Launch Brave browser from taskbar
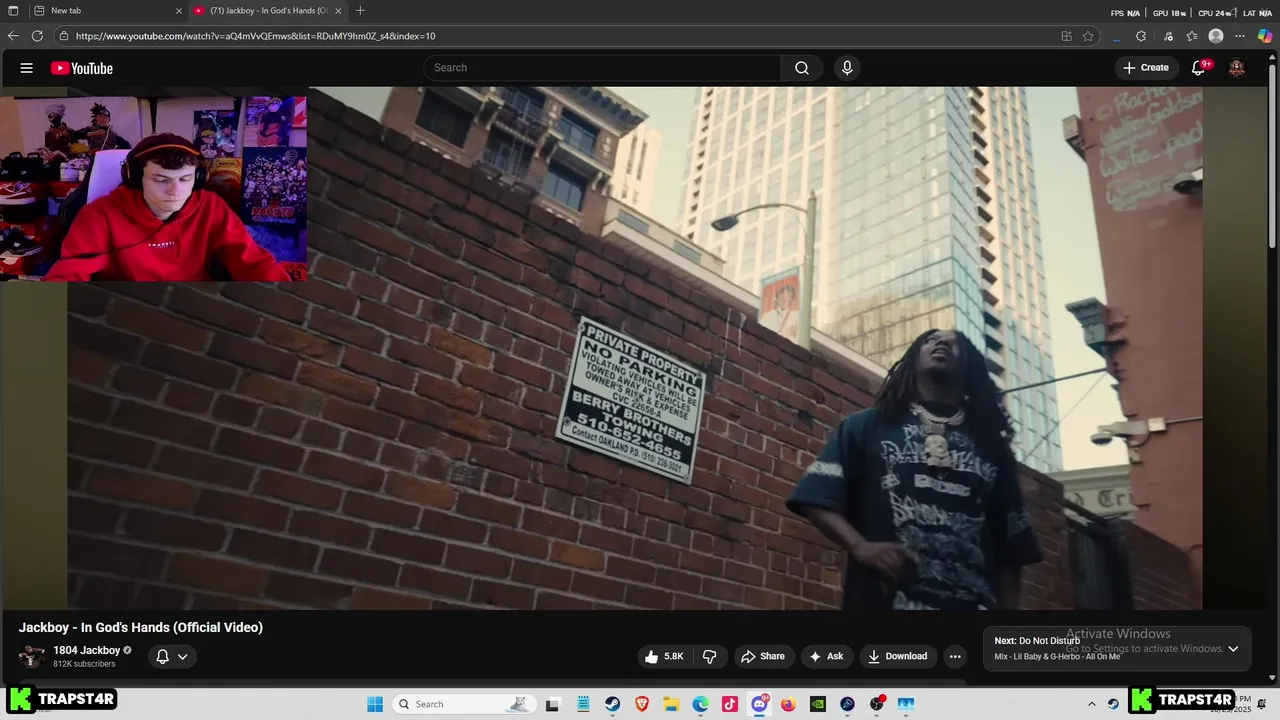 coord(642,704)
